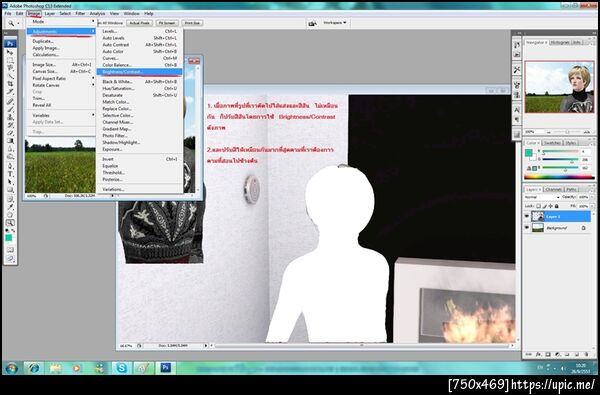
Task: Expand the Rotate Canvas submenu
Action: coord(60,85)
